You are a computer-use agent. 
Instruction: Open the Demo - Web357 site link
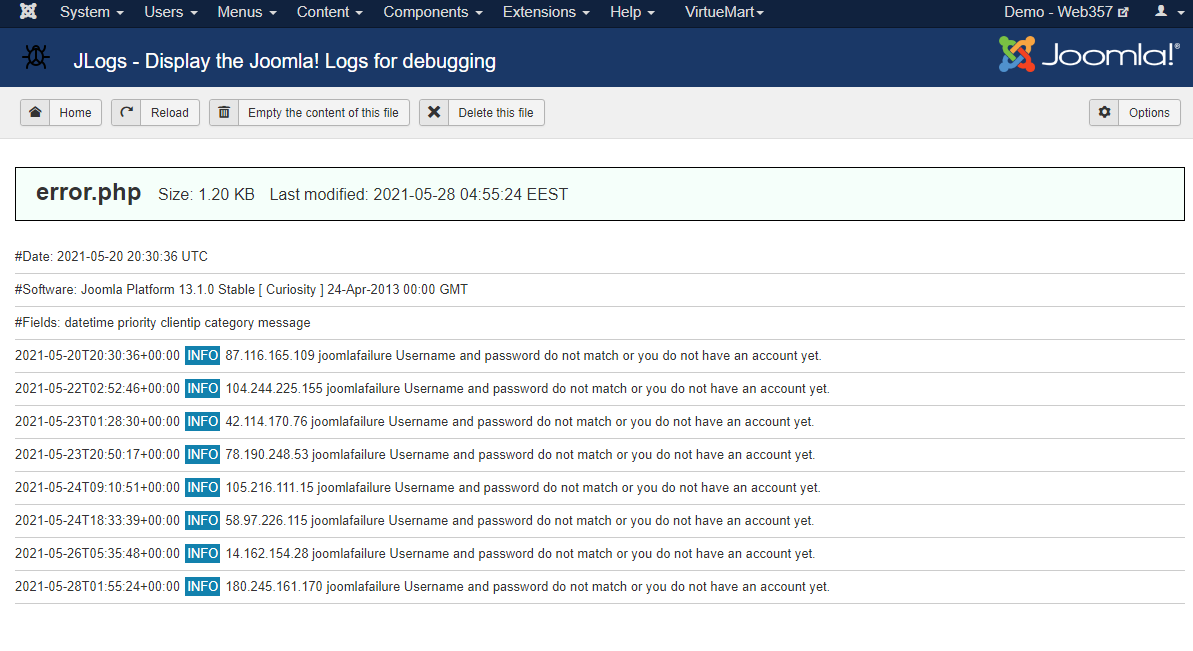(x=1066, y=12)
